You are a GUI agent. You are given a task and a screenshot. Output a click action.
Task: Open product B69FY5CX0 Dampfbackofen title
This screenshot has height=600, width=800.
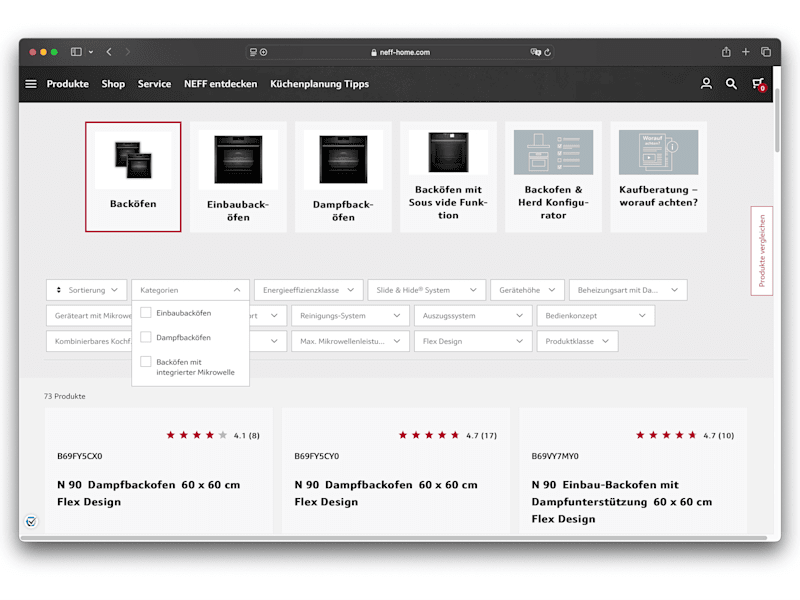148,493
